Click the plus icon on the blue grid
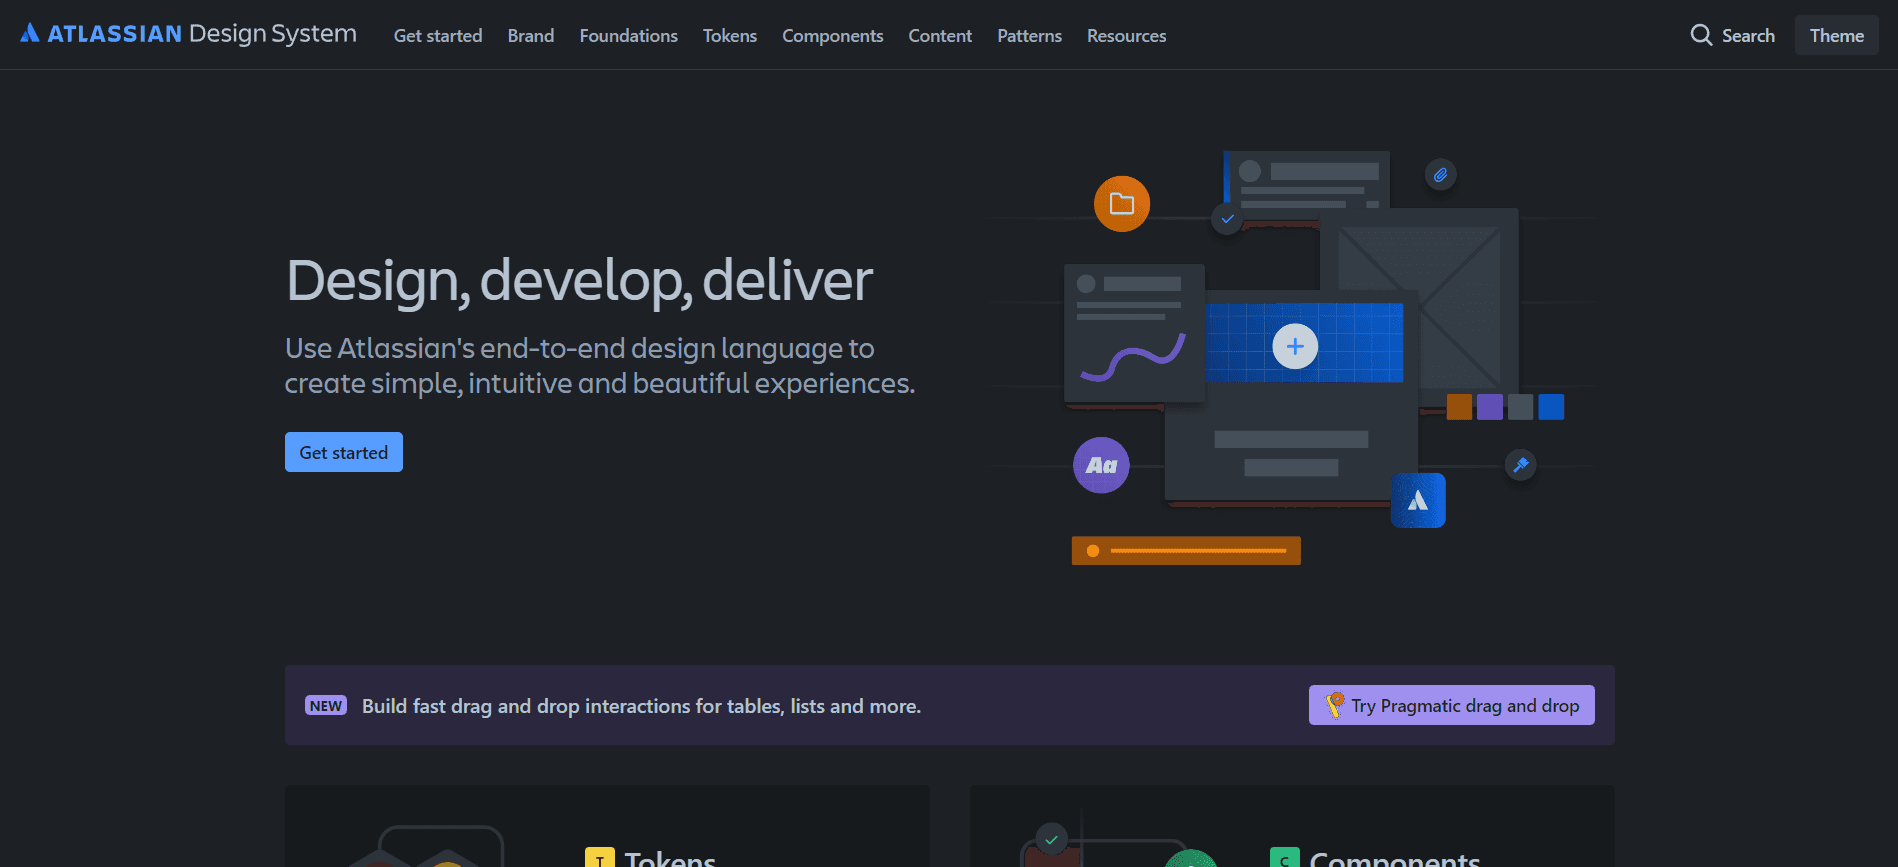This screenshot has width=1898, height=867. click(x=1295, y=346)
